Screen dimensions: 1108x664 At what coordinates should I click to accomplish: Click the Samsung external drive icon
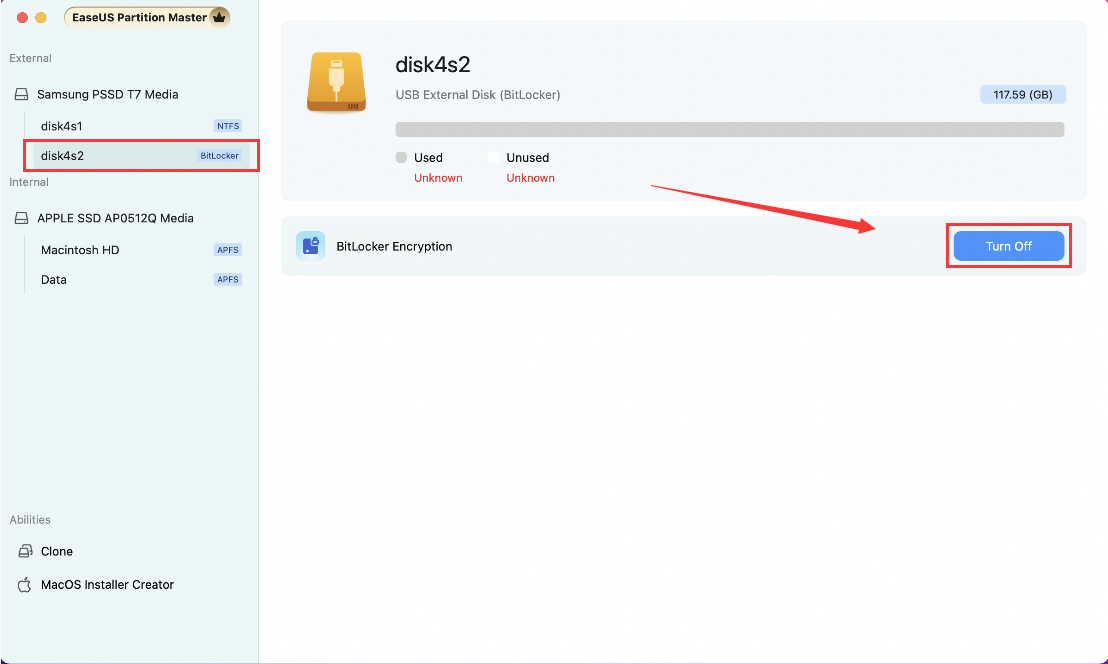[x=22, y=94]
